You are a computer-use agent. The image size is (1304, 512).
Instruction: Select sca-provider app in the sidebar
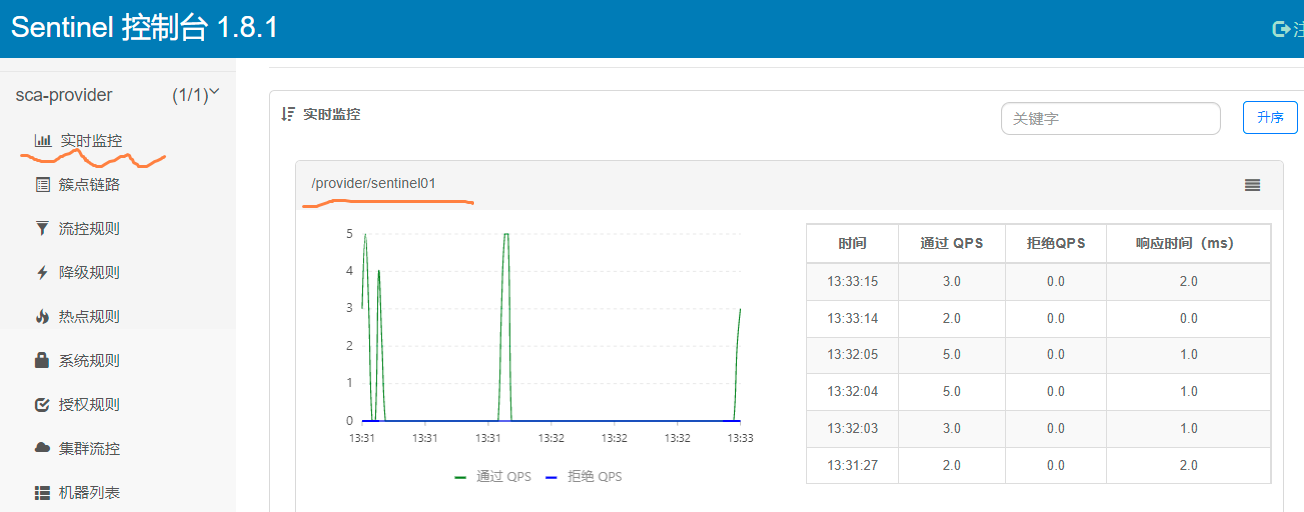coord(64,95)
